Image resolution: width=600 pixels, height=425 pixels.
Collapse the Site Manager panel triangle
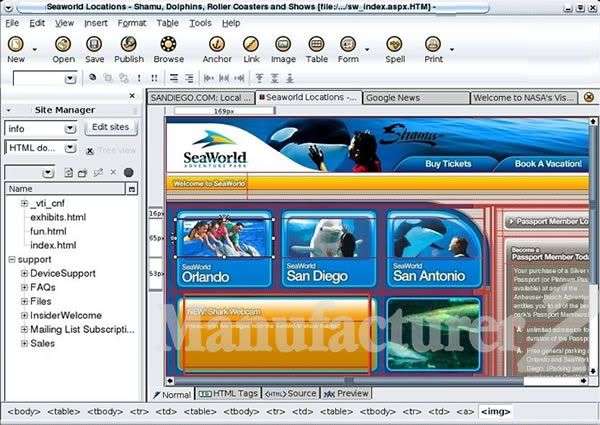coord(8,110)
